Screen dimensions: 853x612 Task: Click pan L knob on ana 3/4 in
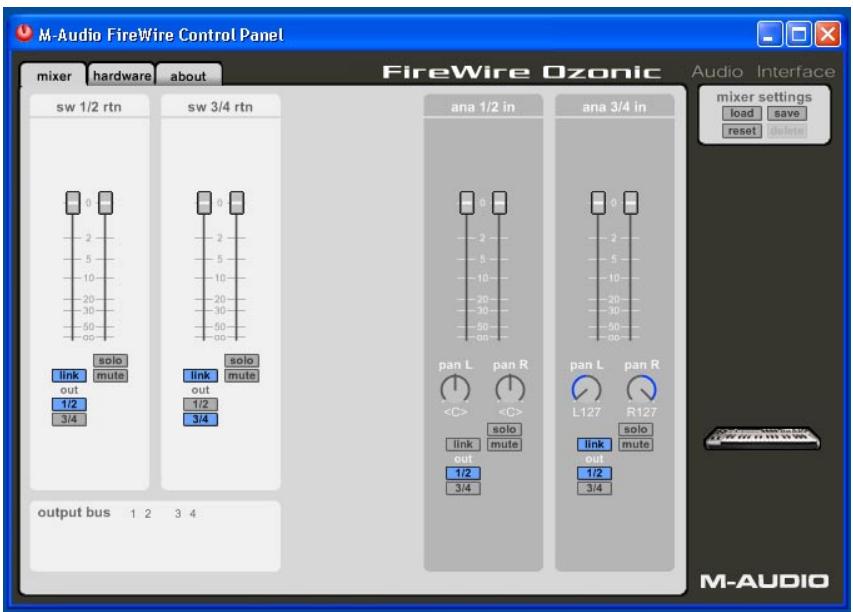[586, 388]
